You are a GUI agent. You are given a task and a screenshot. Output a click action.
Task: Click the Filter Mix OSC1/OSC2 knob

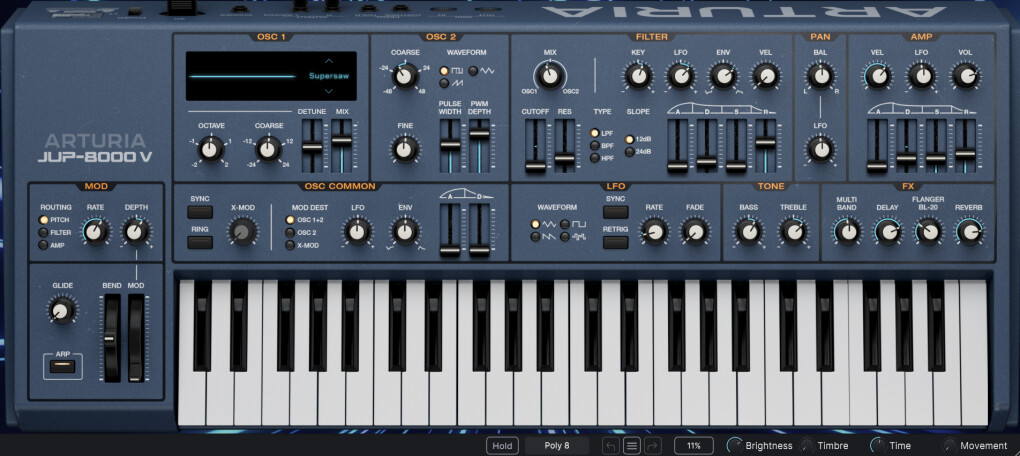(550, 76)
